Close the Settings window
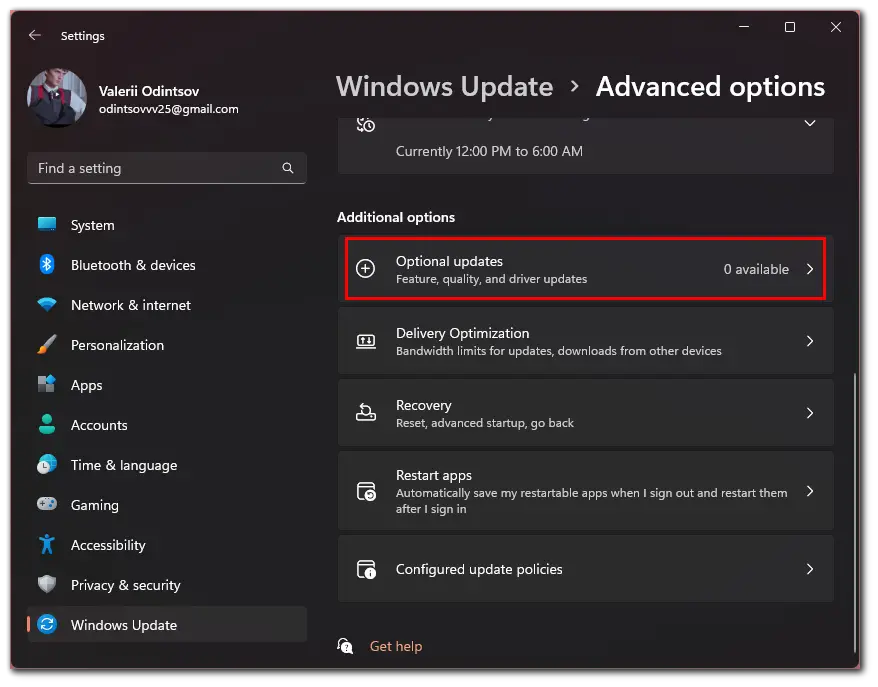The height and width of the screenshot is (687, 878). point(835,27)
